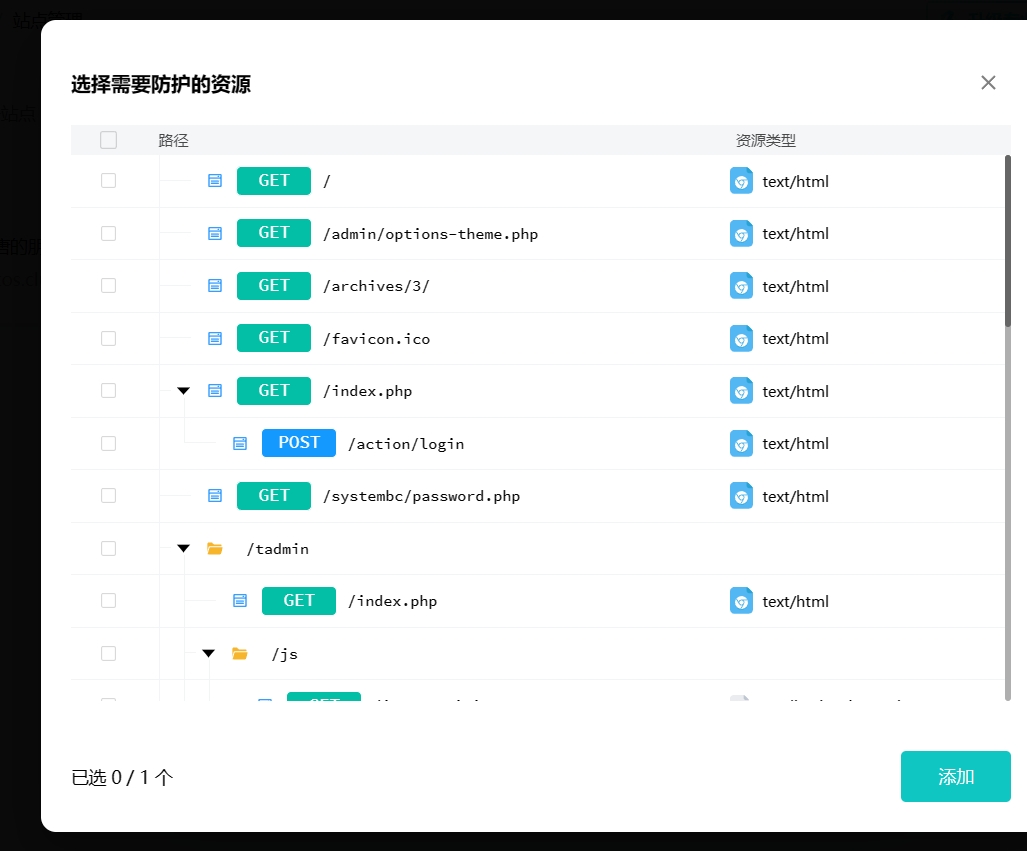Click the page icon beside /systembc/password.php
Image resolution: width=1027 pixels, height=851 pixels.
click(214, 495)
